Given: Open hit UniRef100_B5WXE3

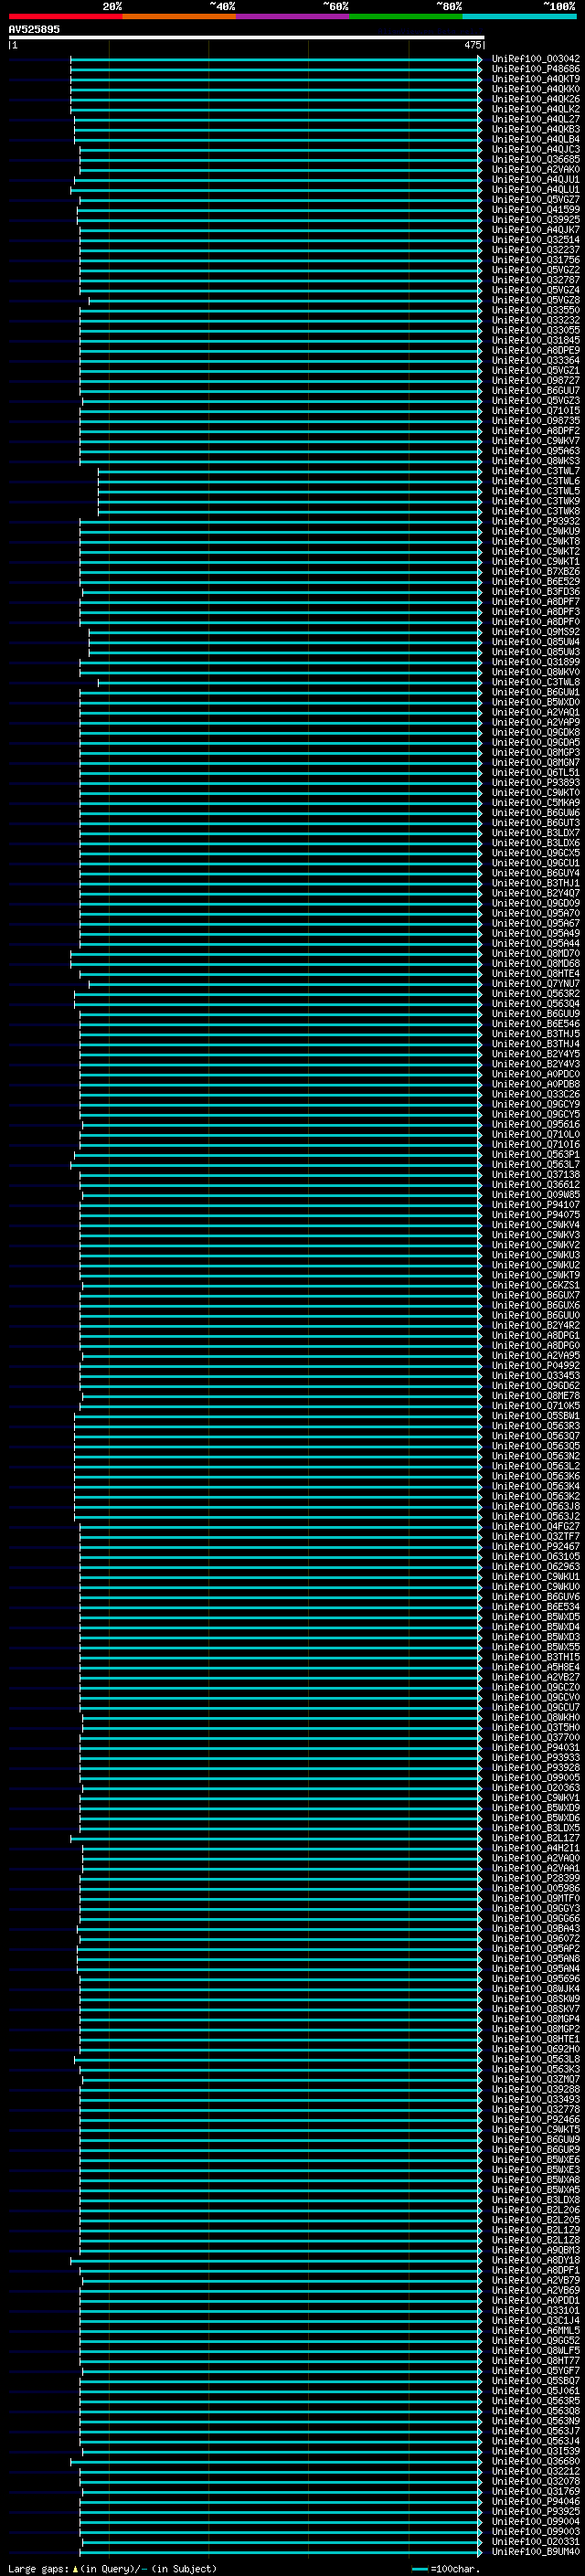Looking at the screenshot, I should (536, 2169).
